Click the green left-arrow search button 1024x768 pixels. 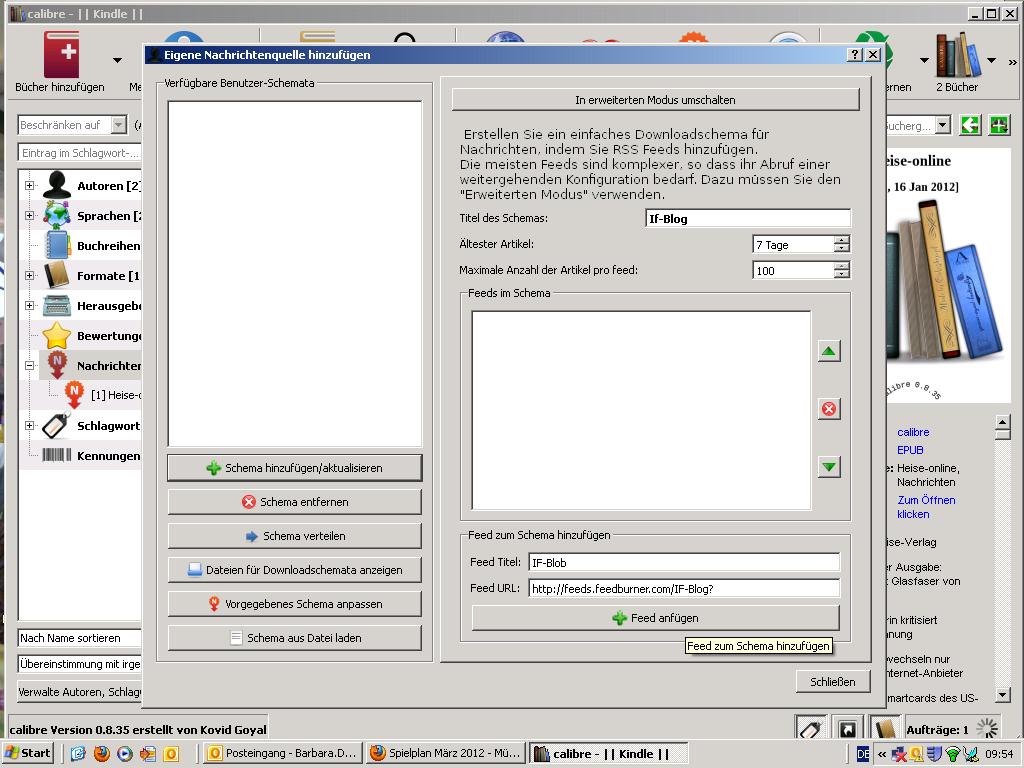[970, 125]
